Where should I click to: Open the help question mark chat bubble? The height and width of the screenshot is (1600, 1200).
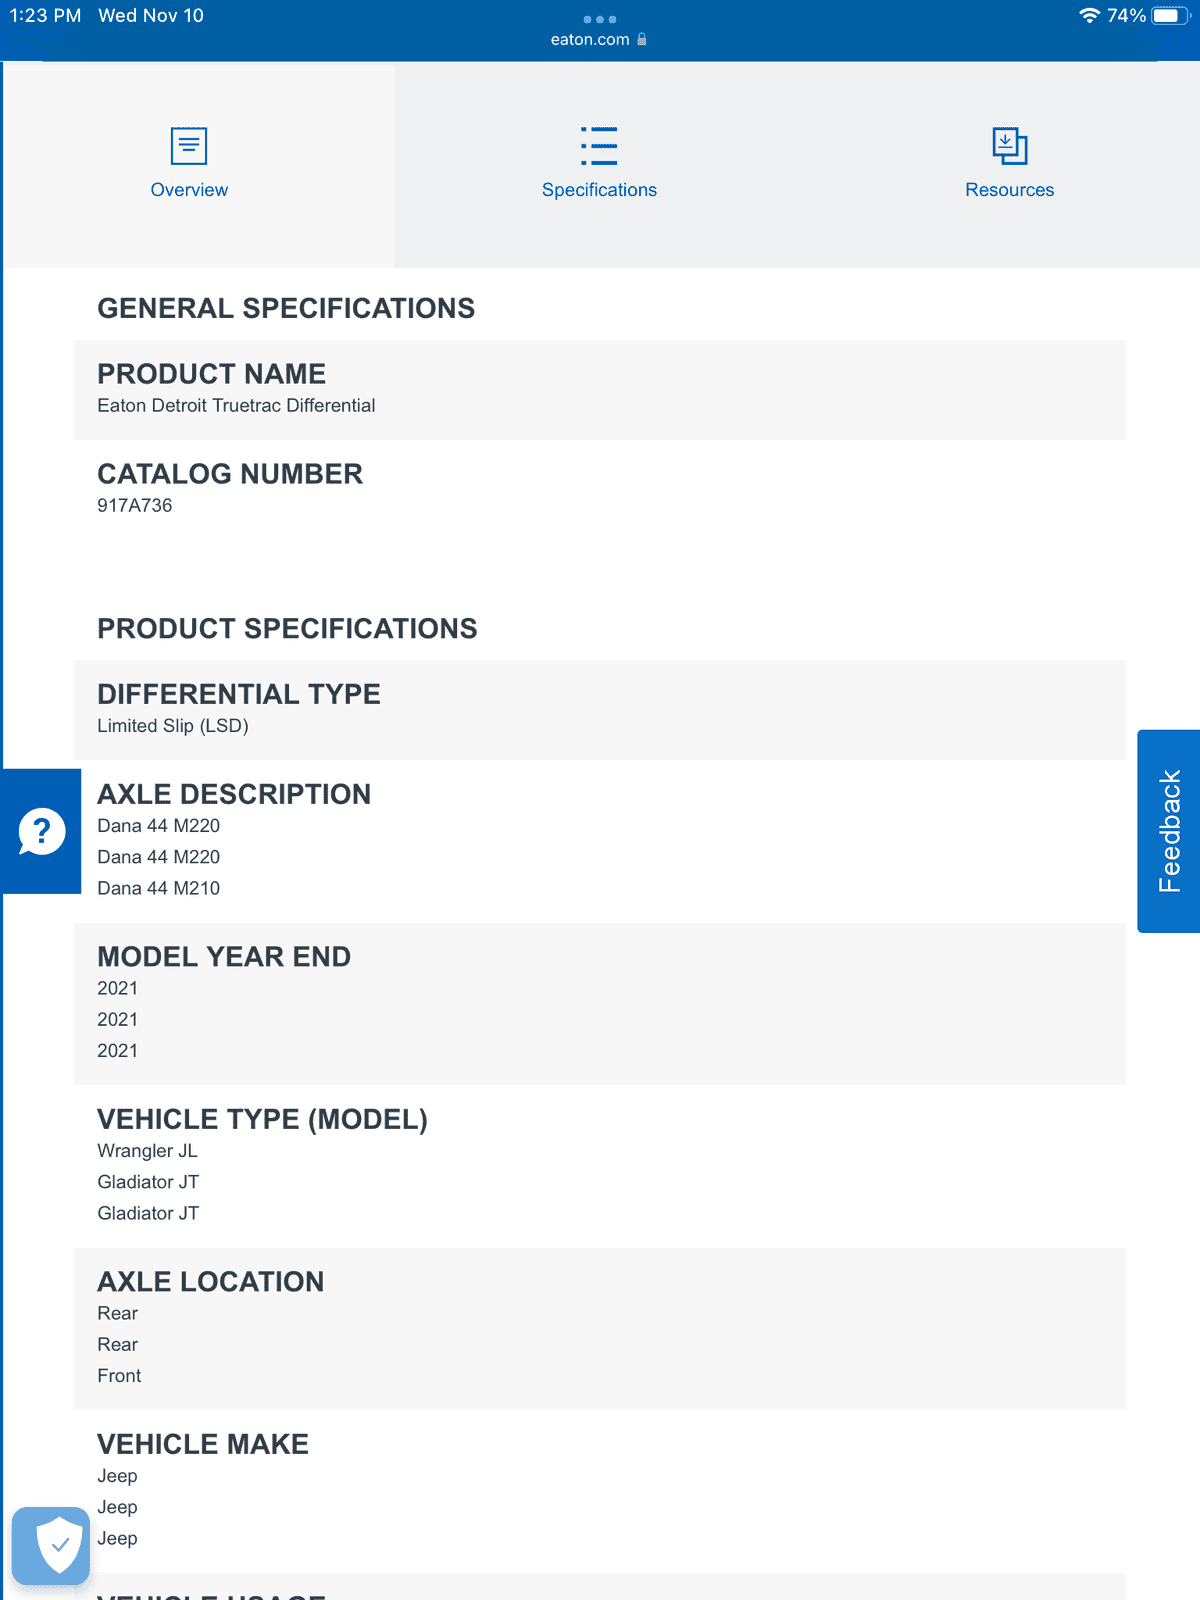[42, 832]
